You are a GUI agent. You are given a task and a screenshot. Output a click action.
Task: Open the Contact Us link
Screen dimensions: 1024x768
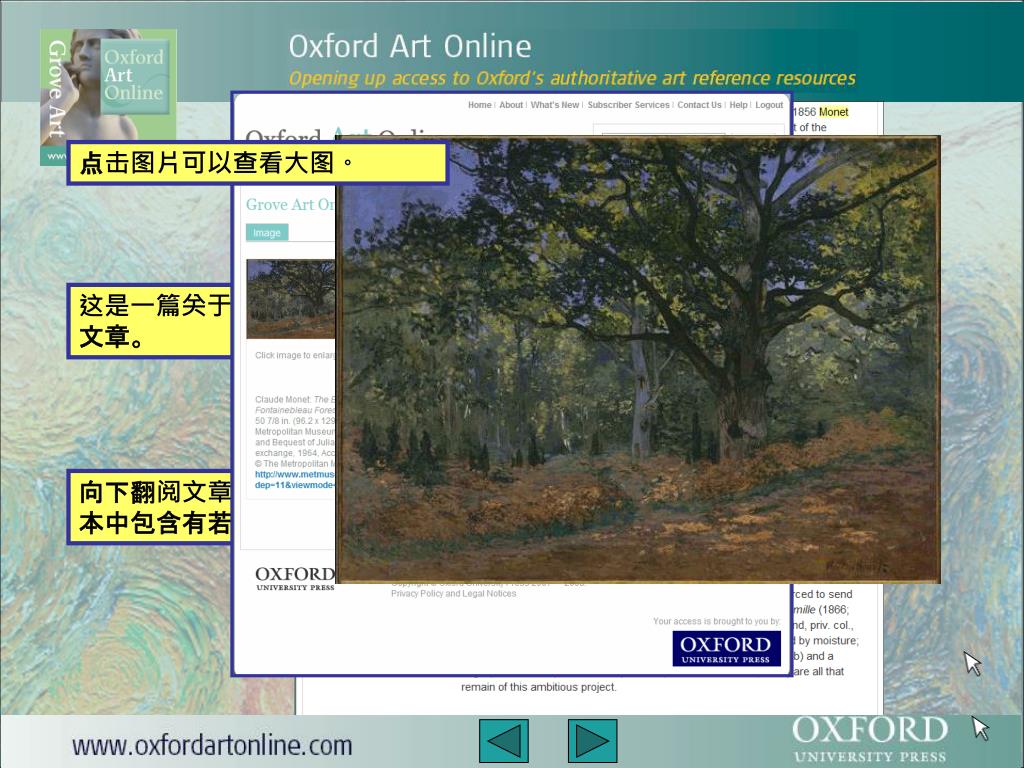pyautogui.click(x=699, y=105)
